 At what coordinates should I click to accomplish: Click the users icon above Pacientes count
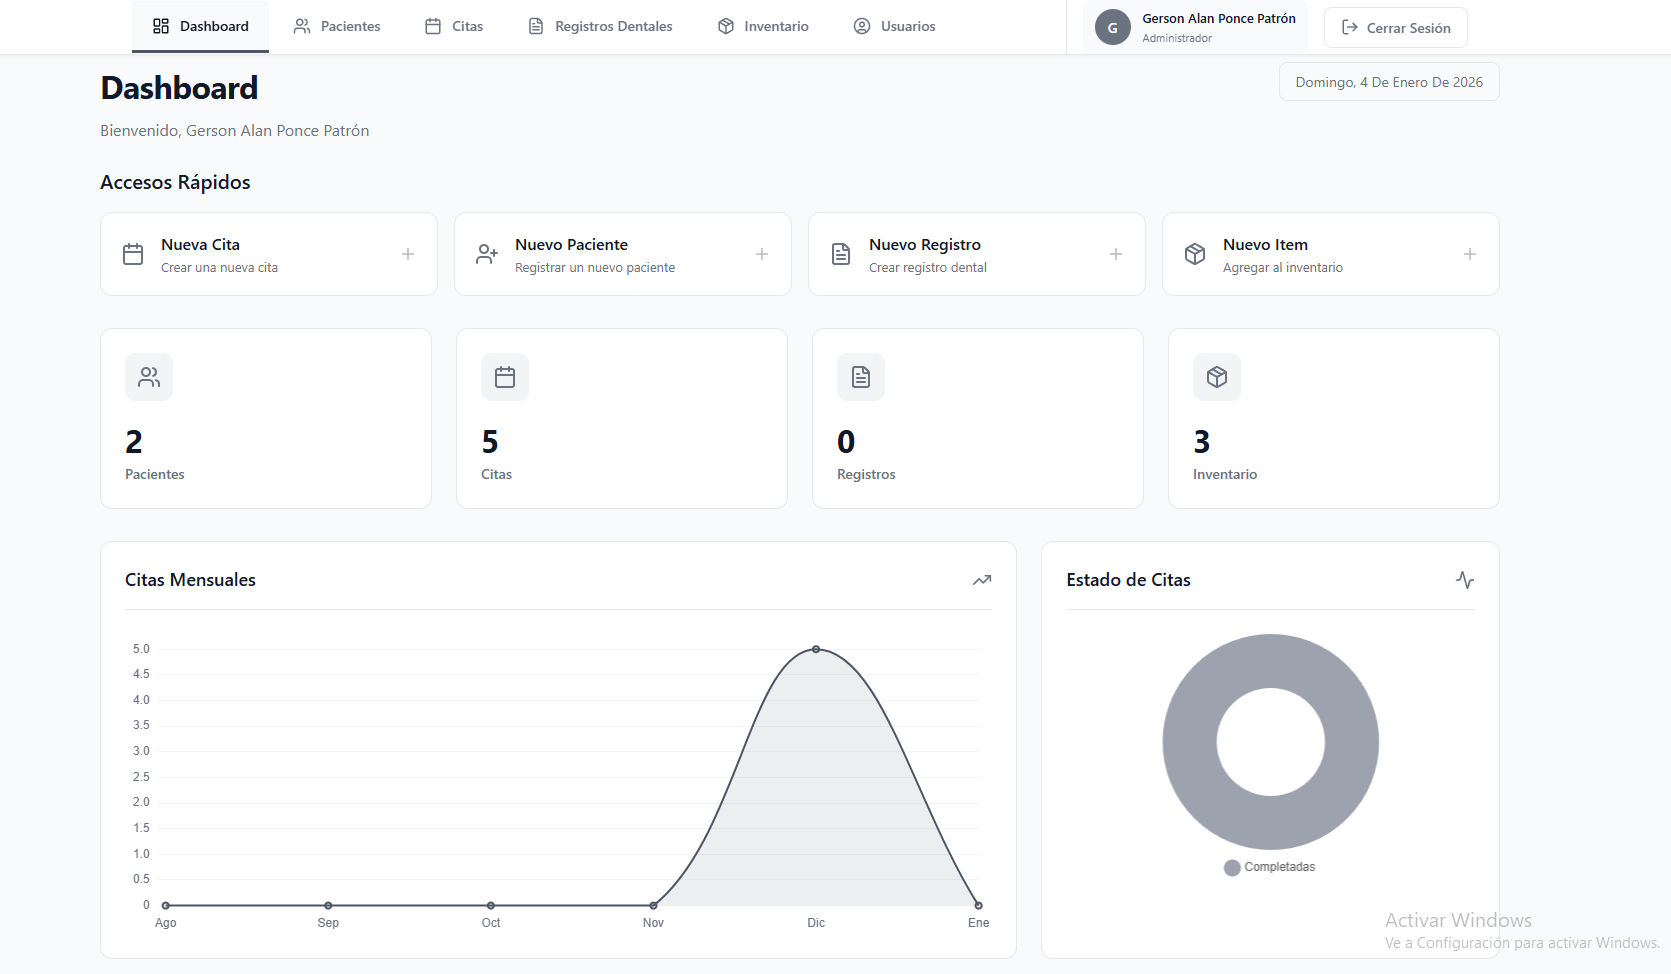tap(149, 377)
